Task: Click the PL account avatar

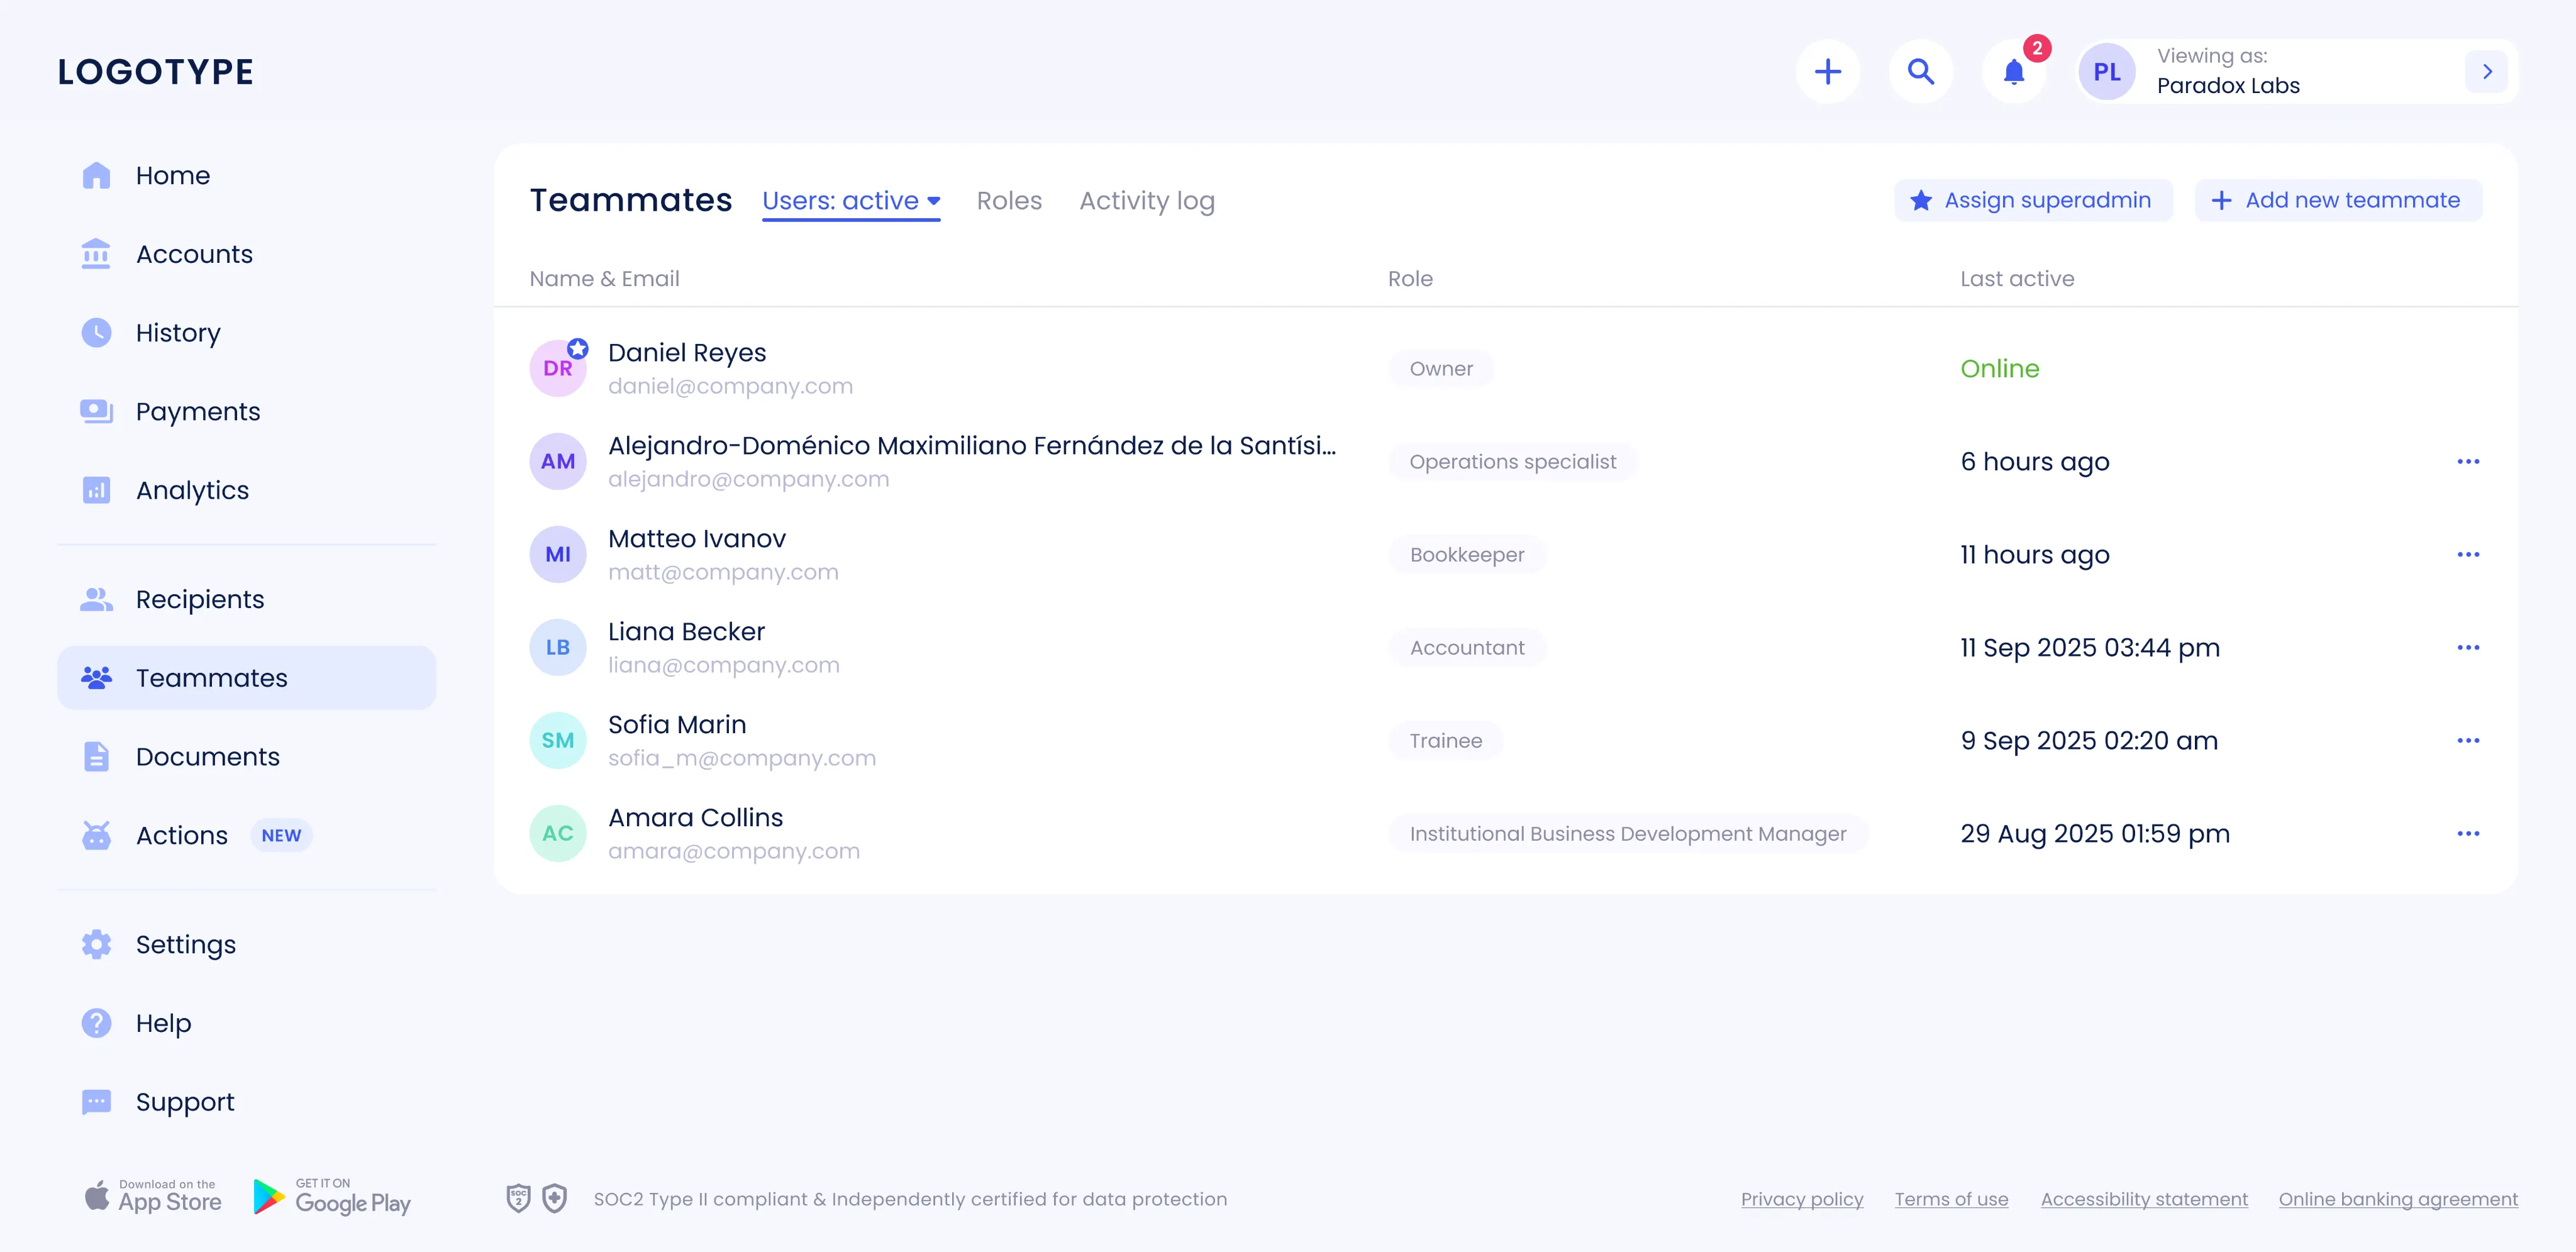Action: (2106, 71)
